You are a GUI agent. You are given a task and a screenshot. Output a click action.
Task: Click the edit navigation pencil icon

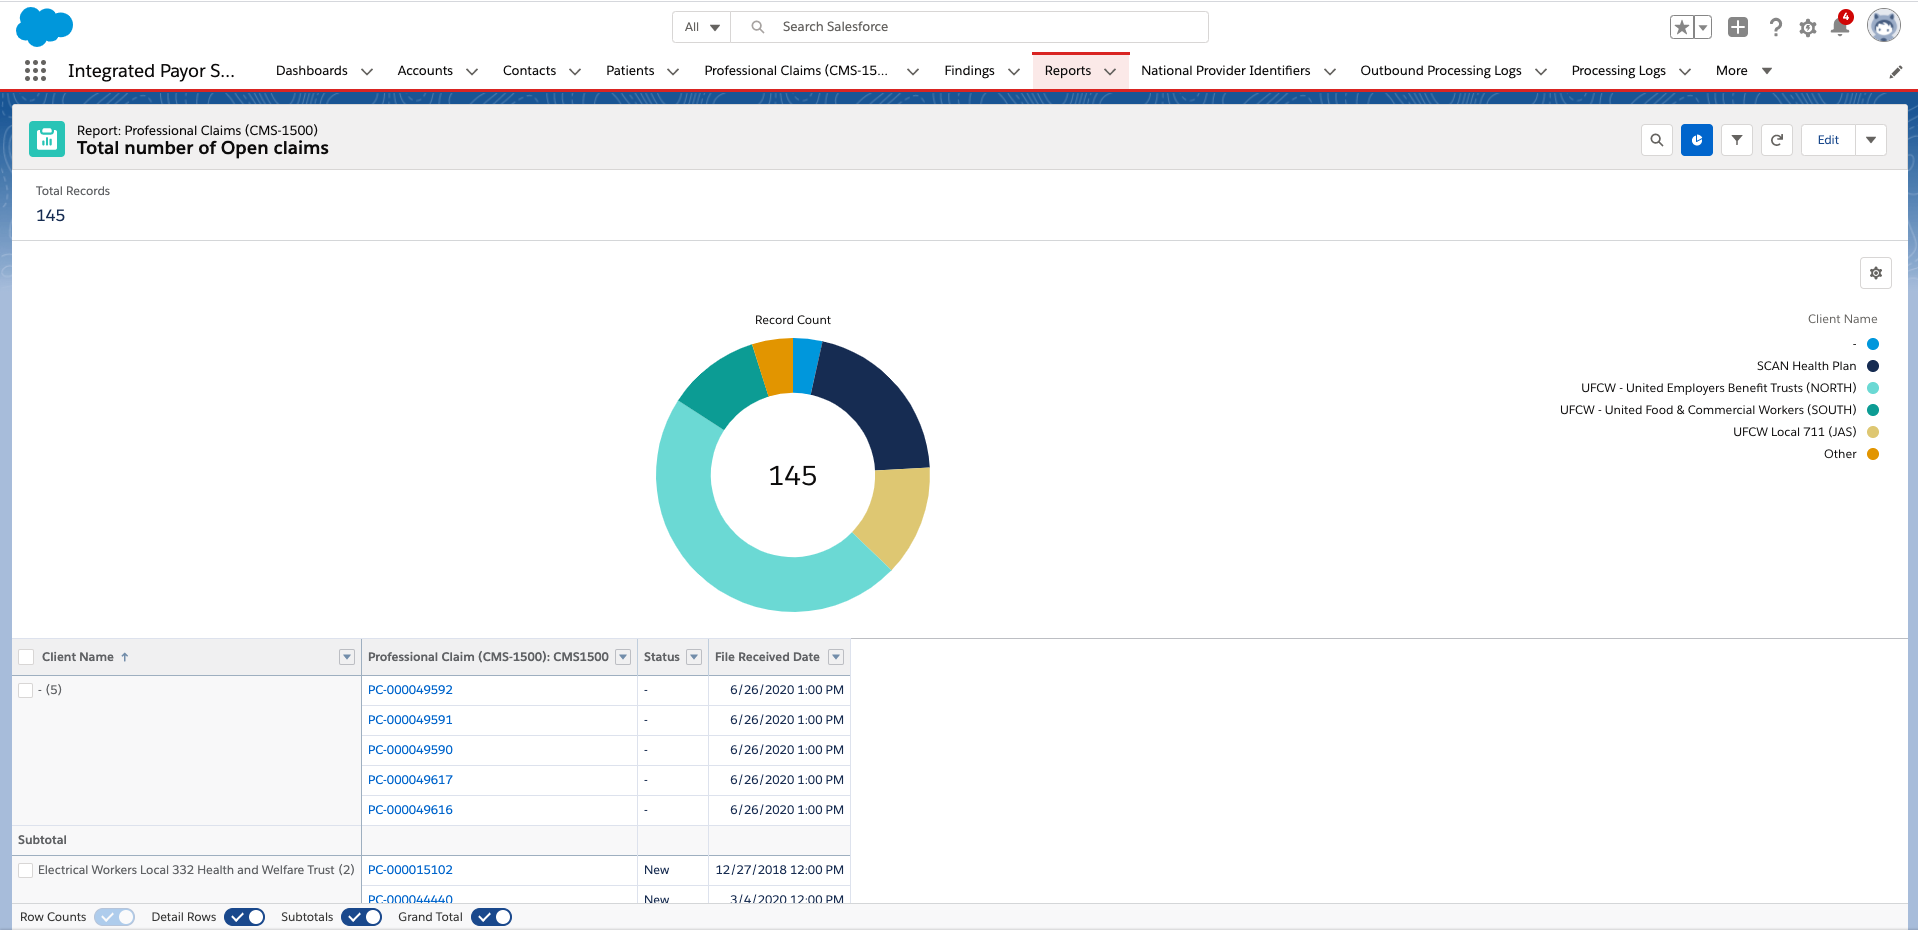coord(1896,71)
